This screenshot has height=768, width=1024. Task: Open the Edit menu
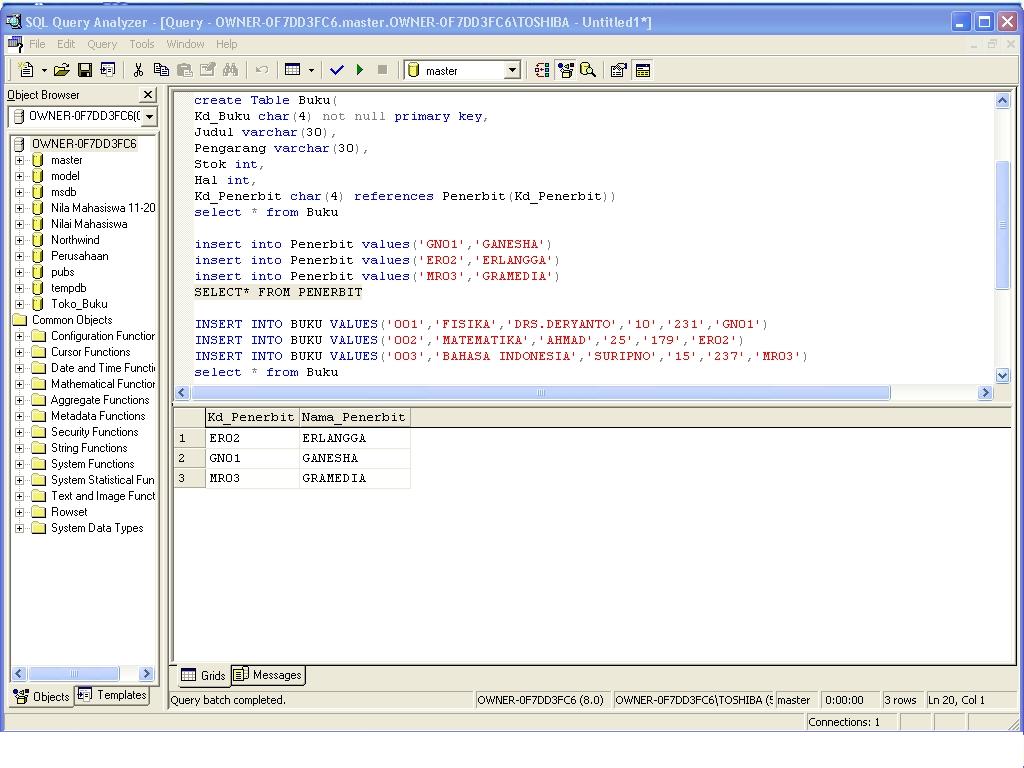(x=66, y=44)
